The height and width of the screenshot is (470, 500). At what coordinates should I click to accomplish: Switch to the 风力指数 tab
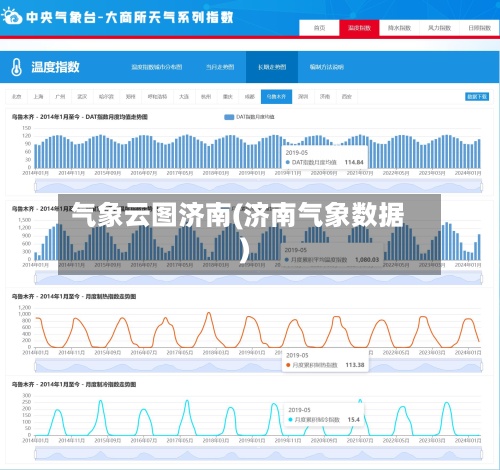click(439, 28)
